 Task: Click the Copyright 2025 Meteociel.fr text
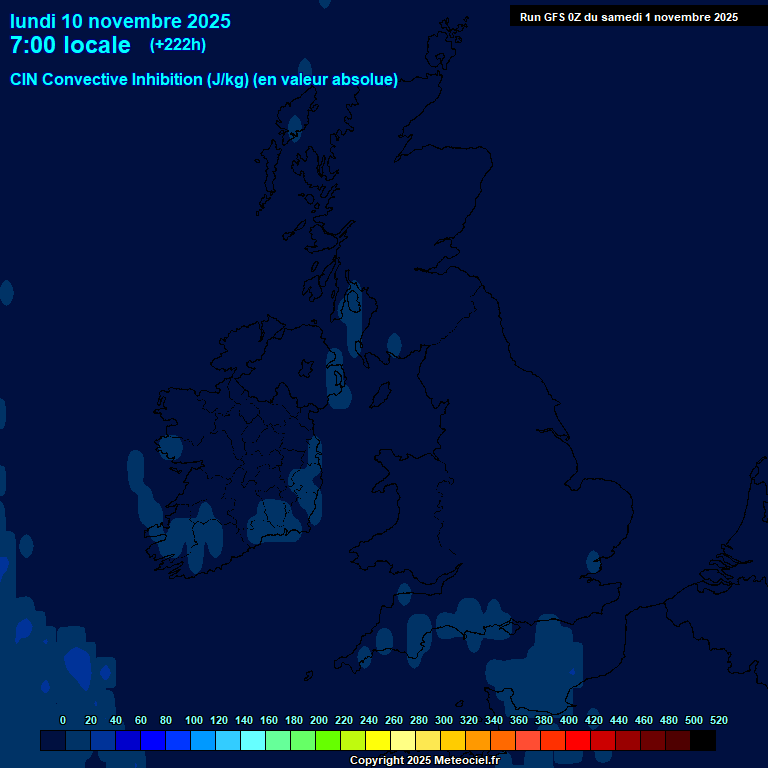click(424, 760)
